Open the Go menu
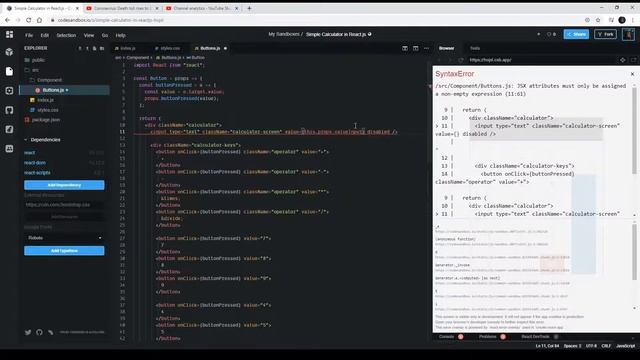640x360 pixels. click(x=105, y=35)
